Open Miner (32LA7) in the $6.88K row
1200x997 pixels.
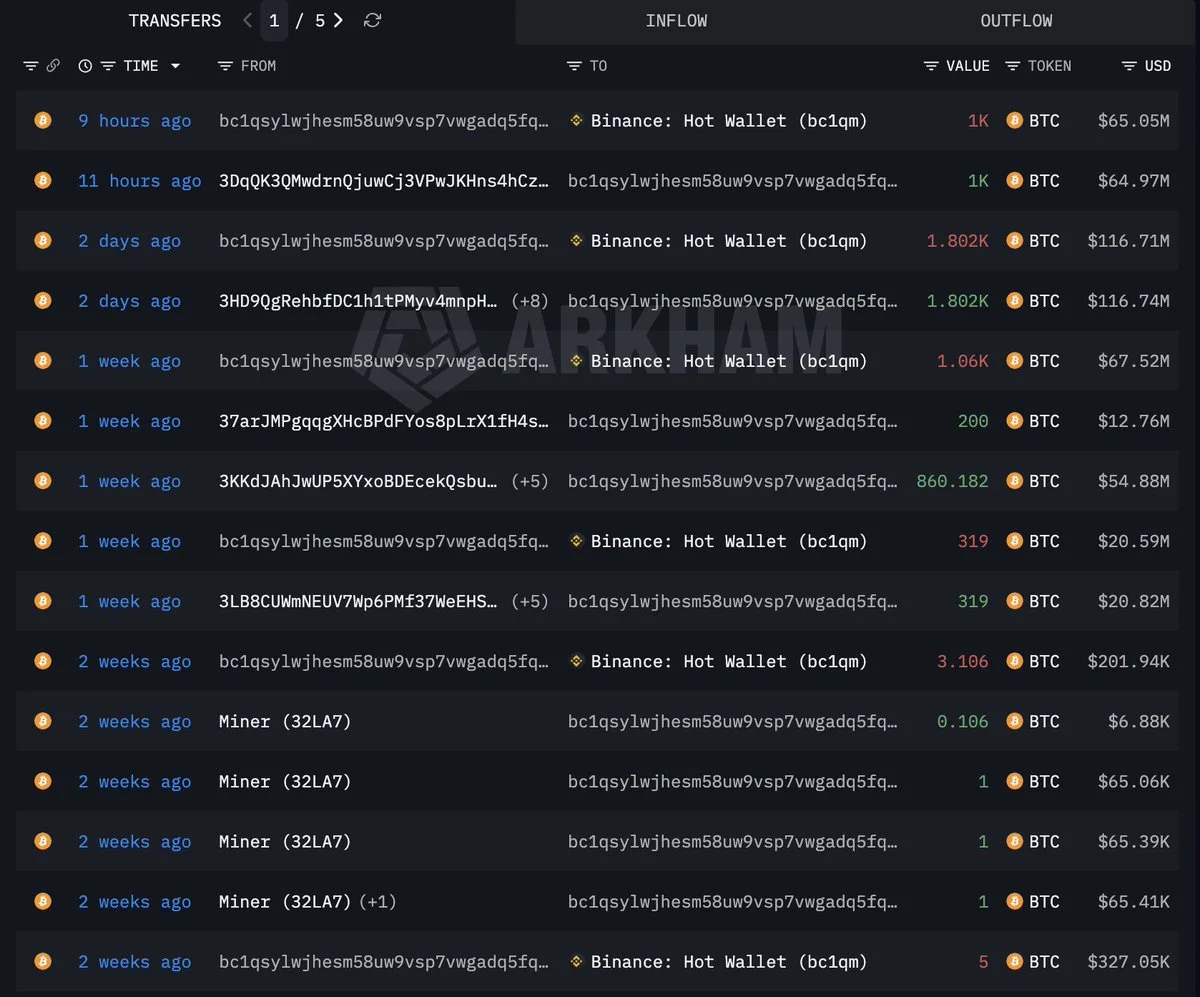coord(285,721)
